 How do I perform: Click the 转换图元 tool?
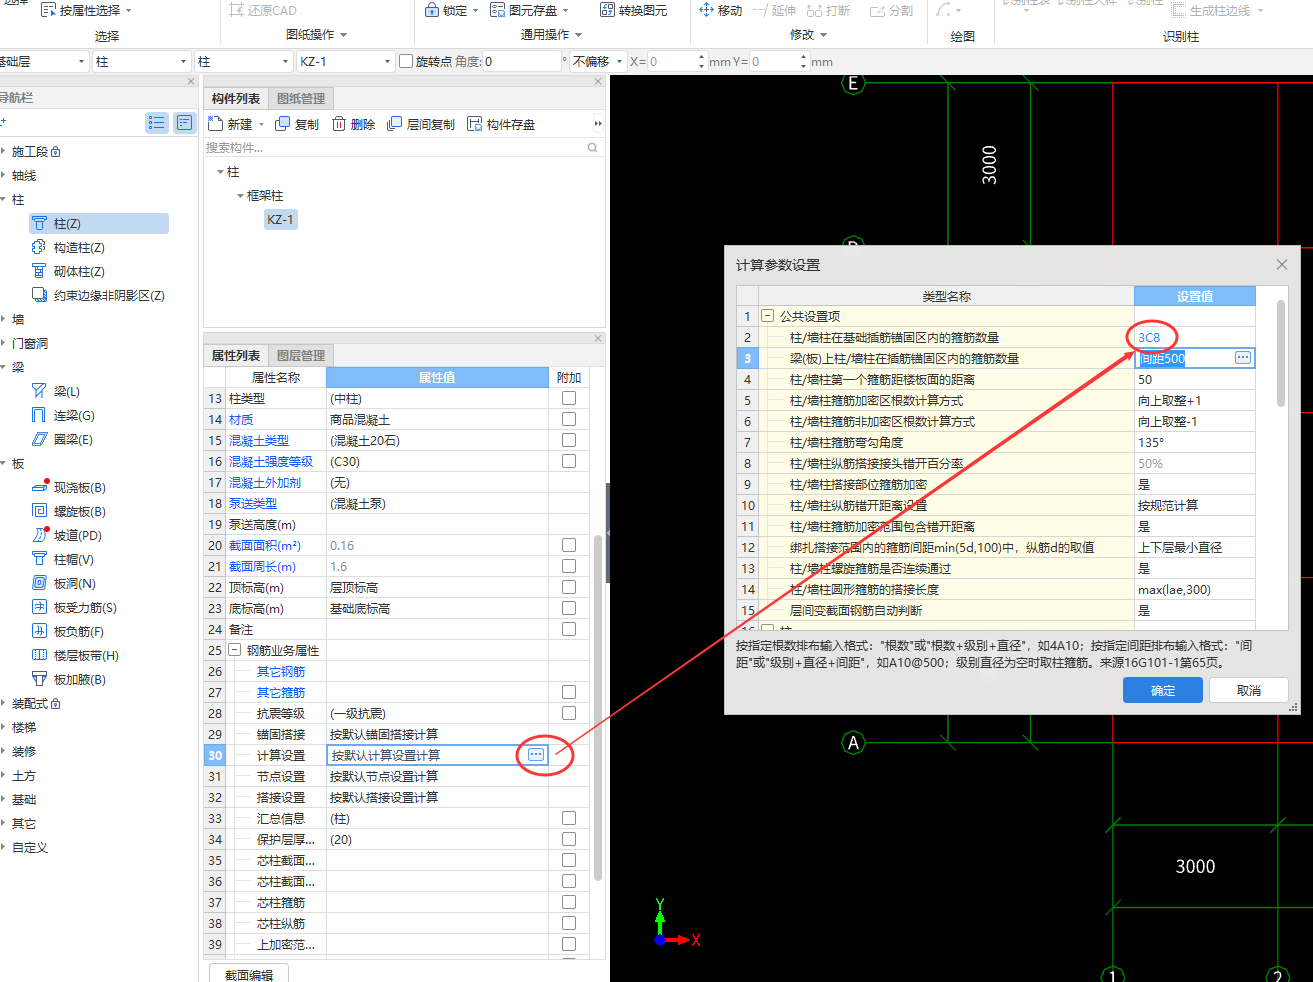click(634, 10)
